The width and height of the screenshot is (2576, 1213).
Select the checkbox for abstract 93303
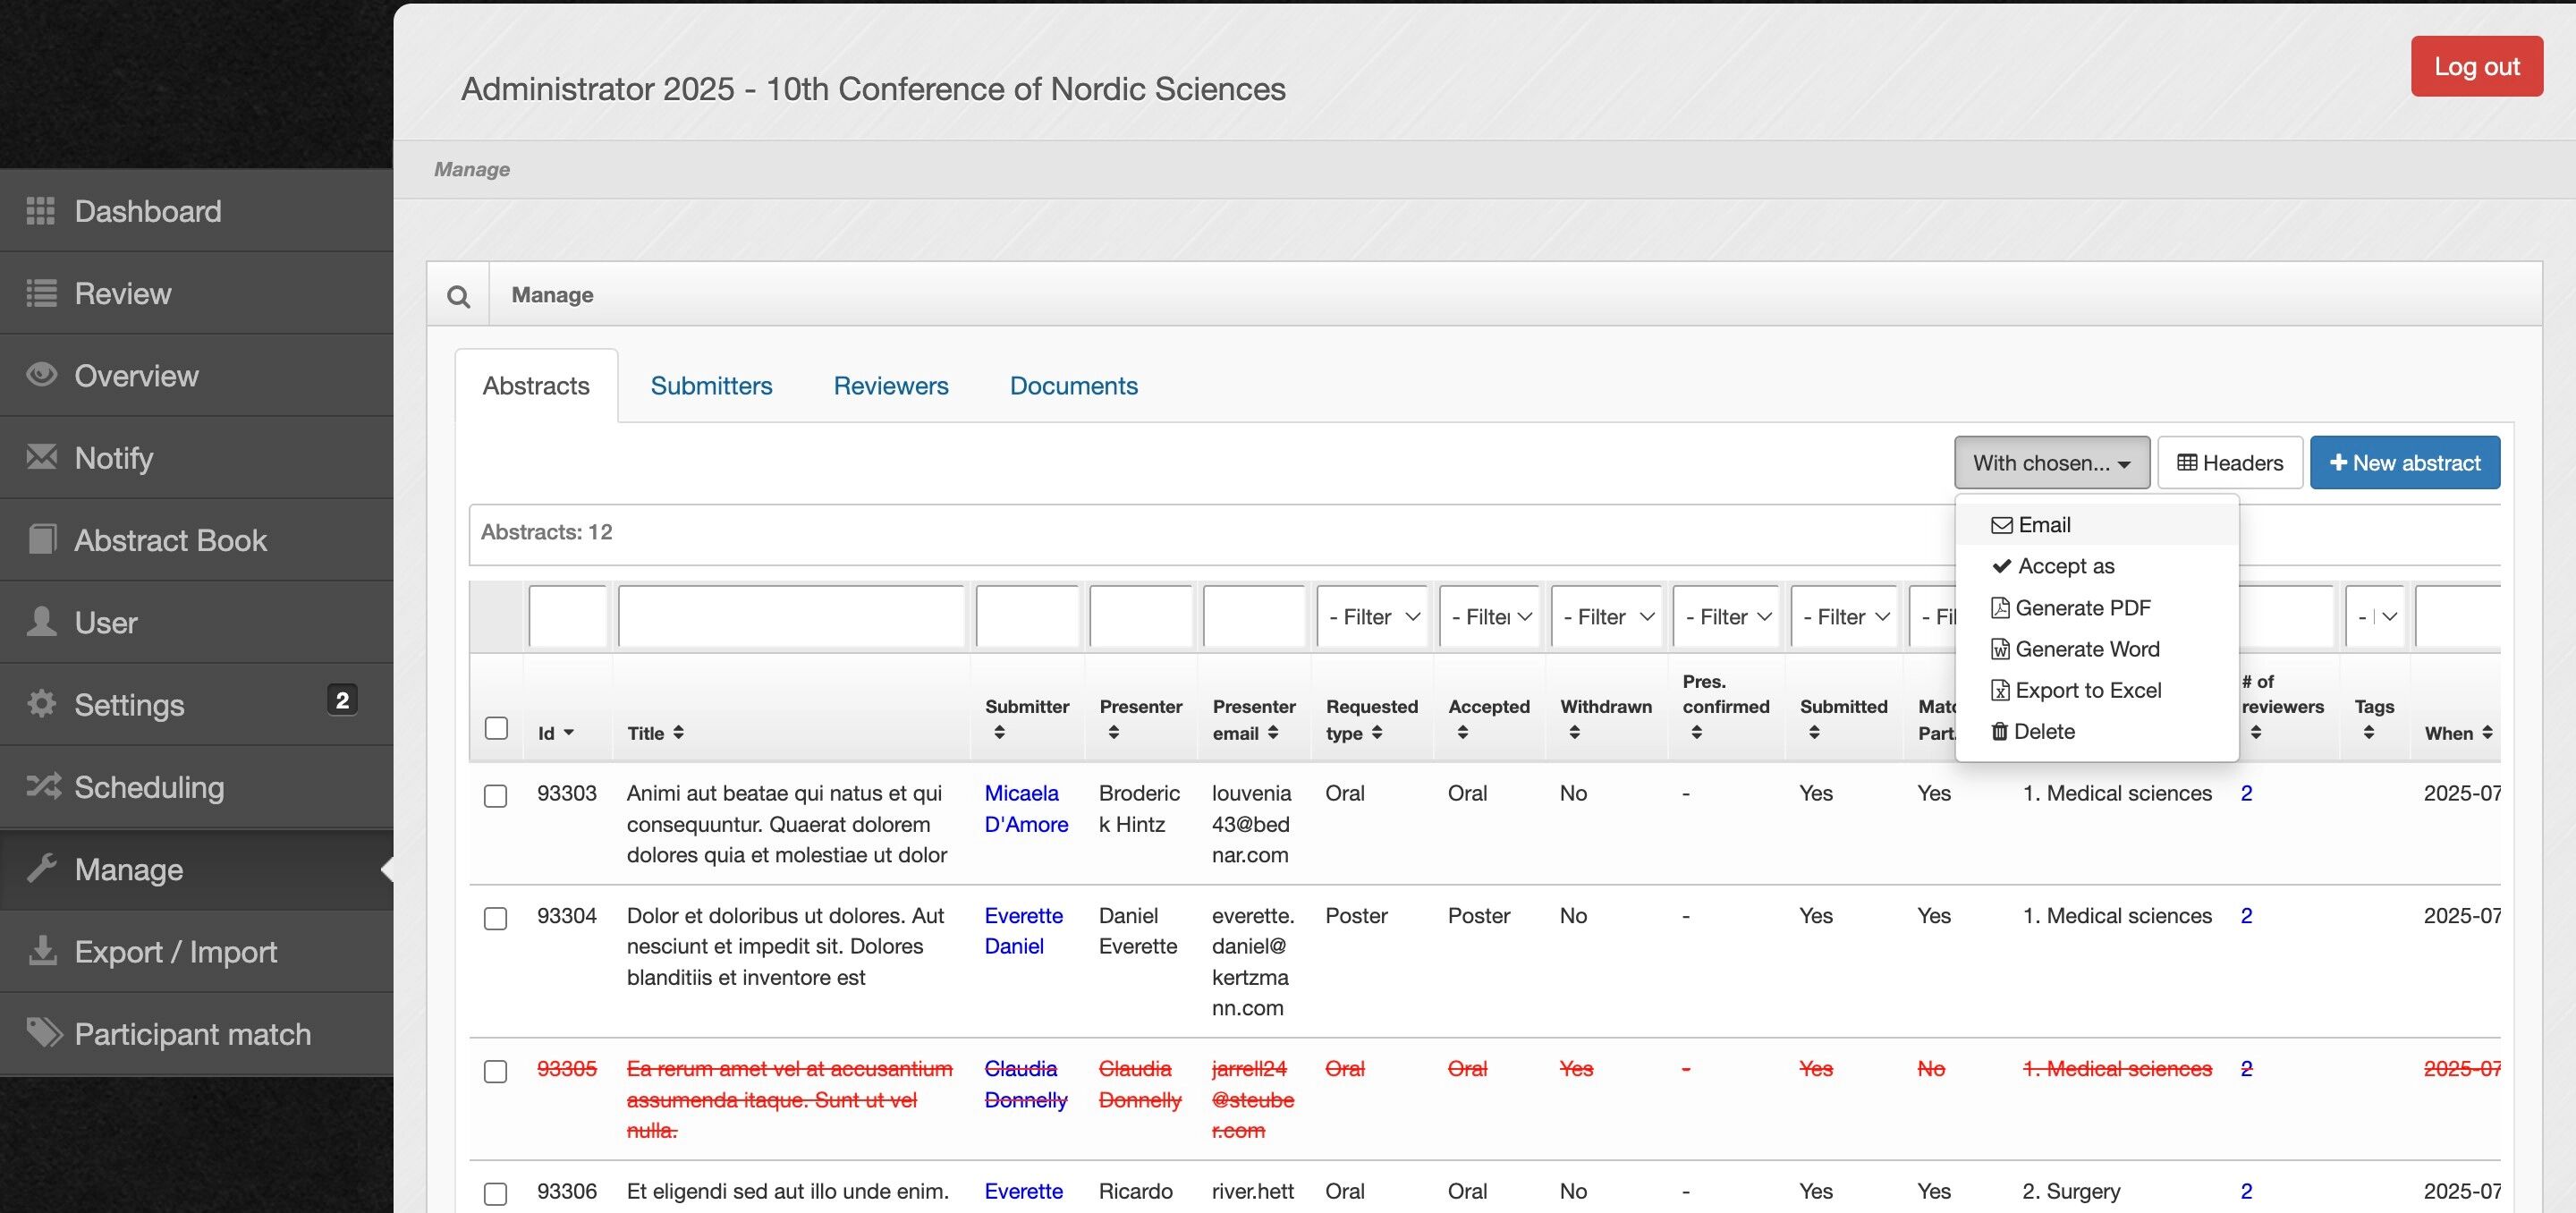pyautogui.click(x=495, y=796)
